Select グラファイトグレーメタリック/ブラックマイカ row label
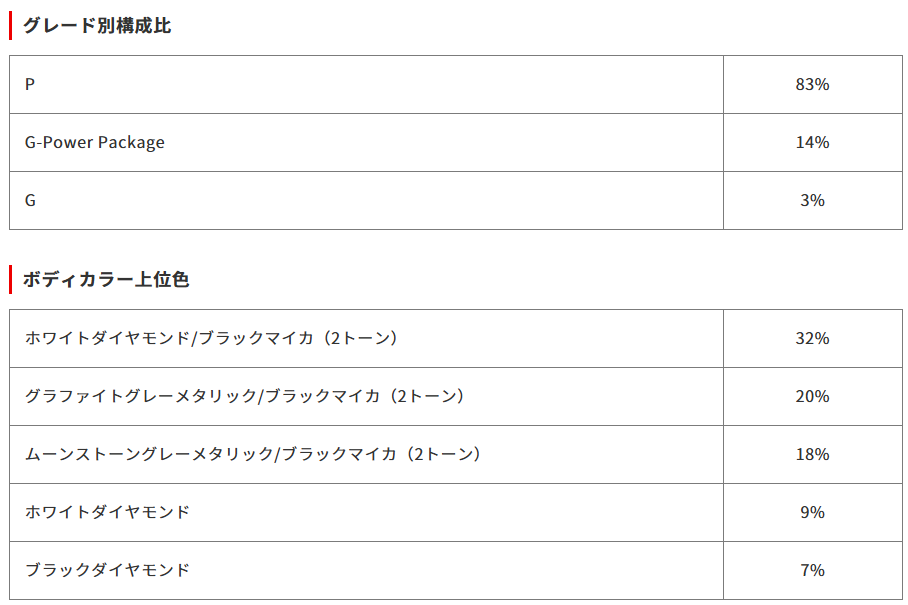 point(245,397)
